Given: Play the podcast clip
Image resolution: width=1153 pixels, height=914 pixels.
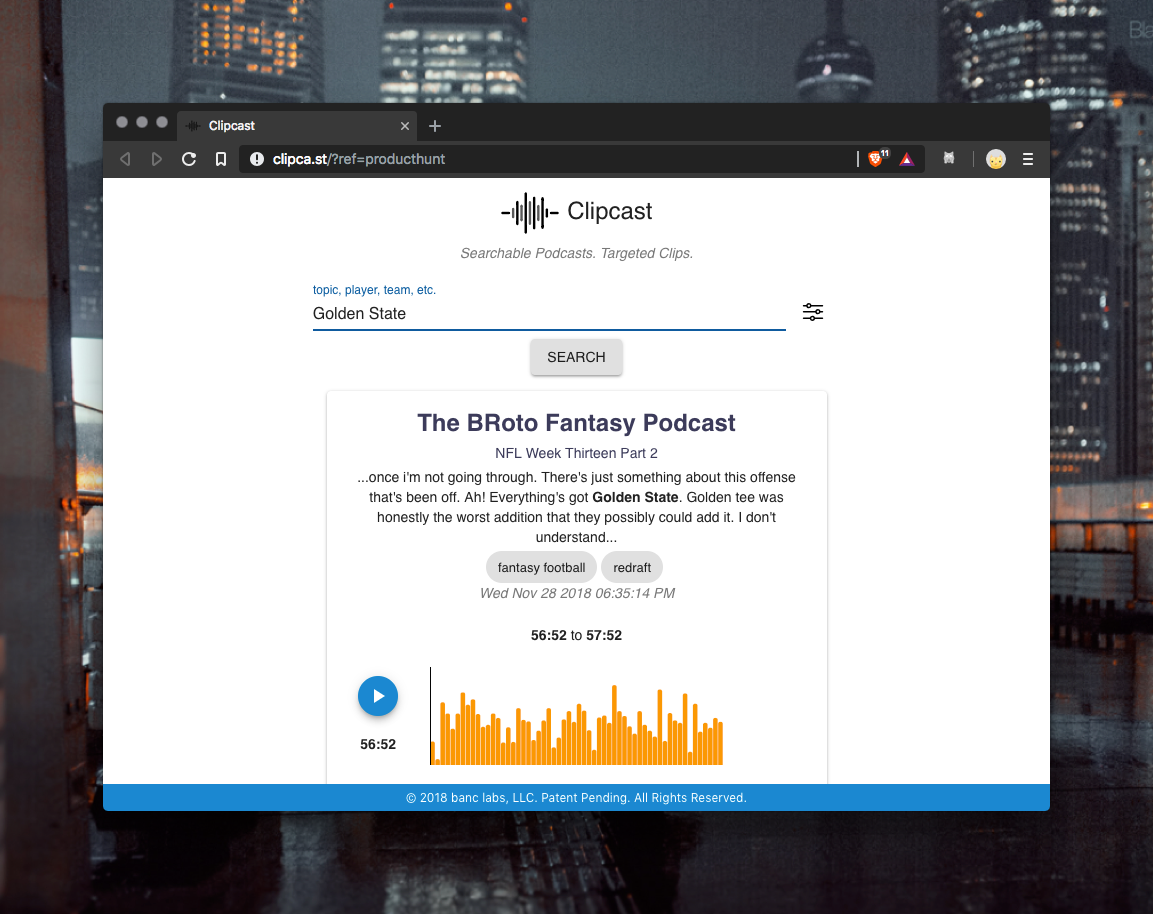Looking at the screenshot, I should (378, 696).
